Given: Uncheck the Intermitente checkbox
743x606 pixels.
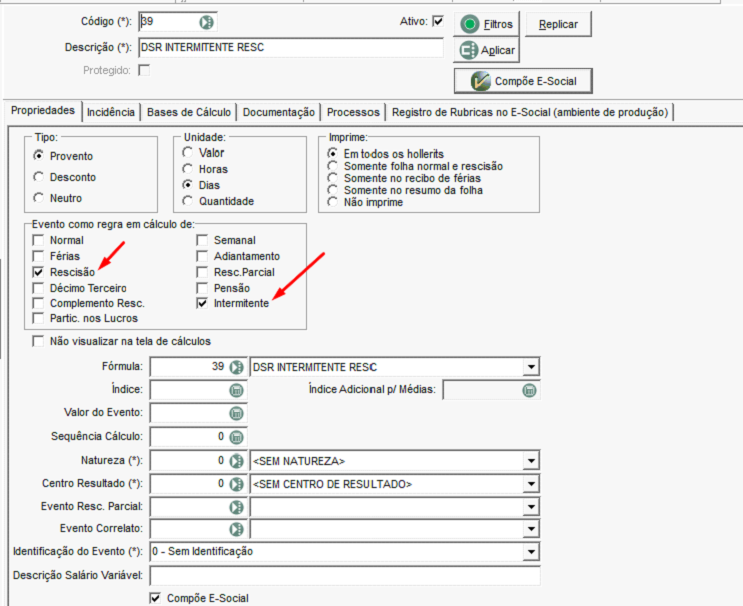Looking at the screenshot, I should tap(202, 303).
